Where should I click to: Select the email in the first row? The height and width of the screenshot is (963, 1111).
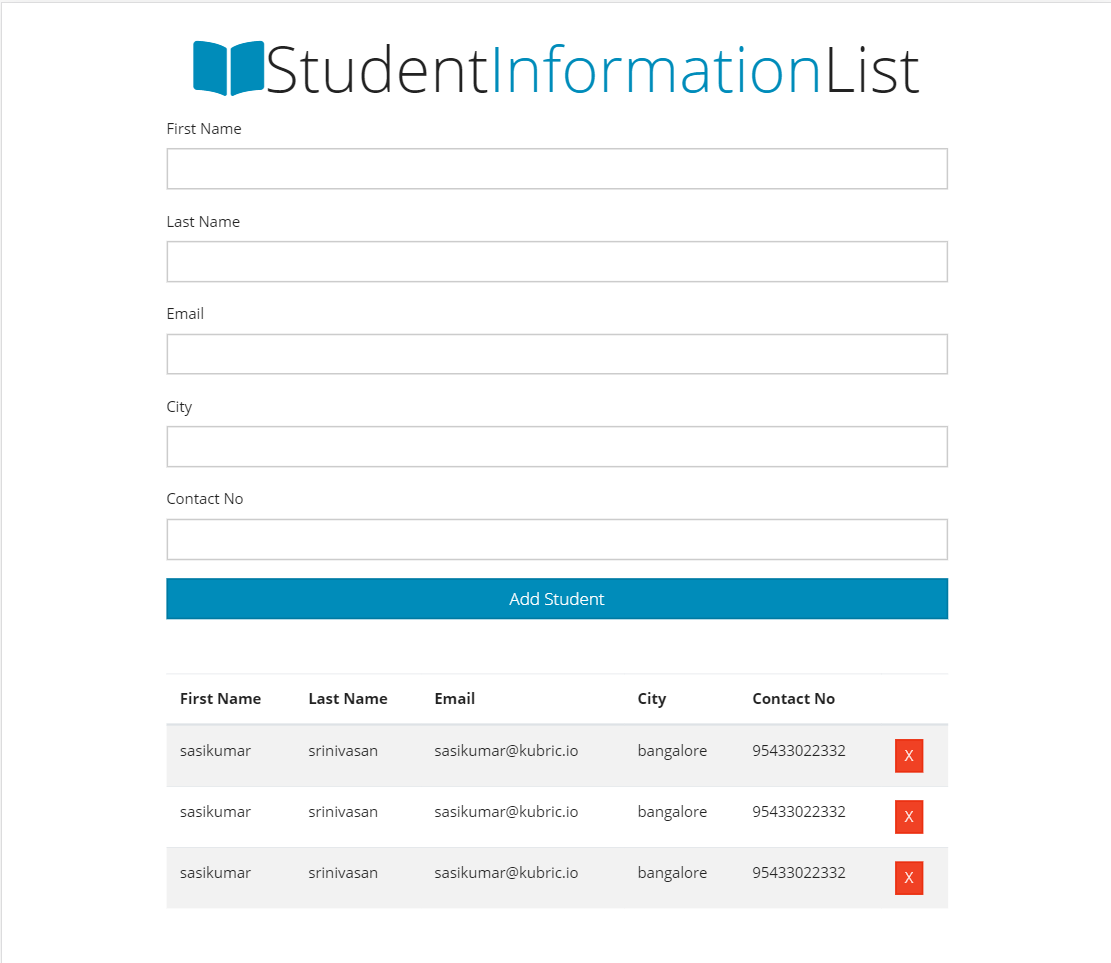pos(506,751)
